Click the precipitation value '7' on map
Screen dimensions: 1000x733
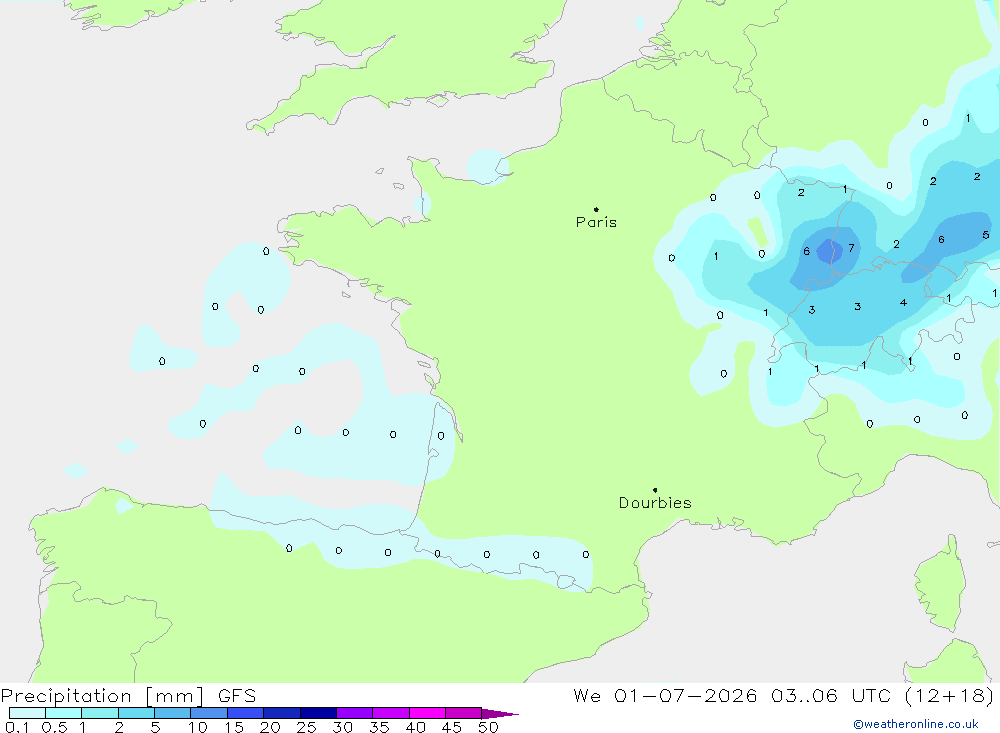851,248
